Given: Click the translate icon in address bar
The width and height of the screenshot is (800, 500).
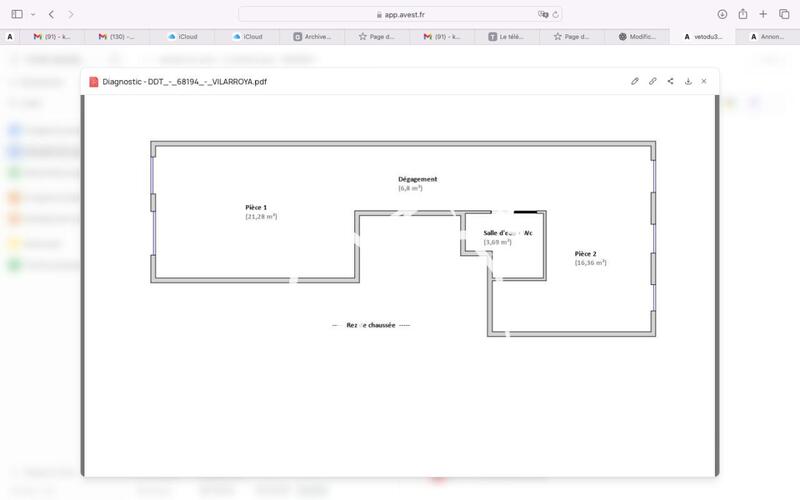Looking at the screenshot, I should tap(543, 14).
